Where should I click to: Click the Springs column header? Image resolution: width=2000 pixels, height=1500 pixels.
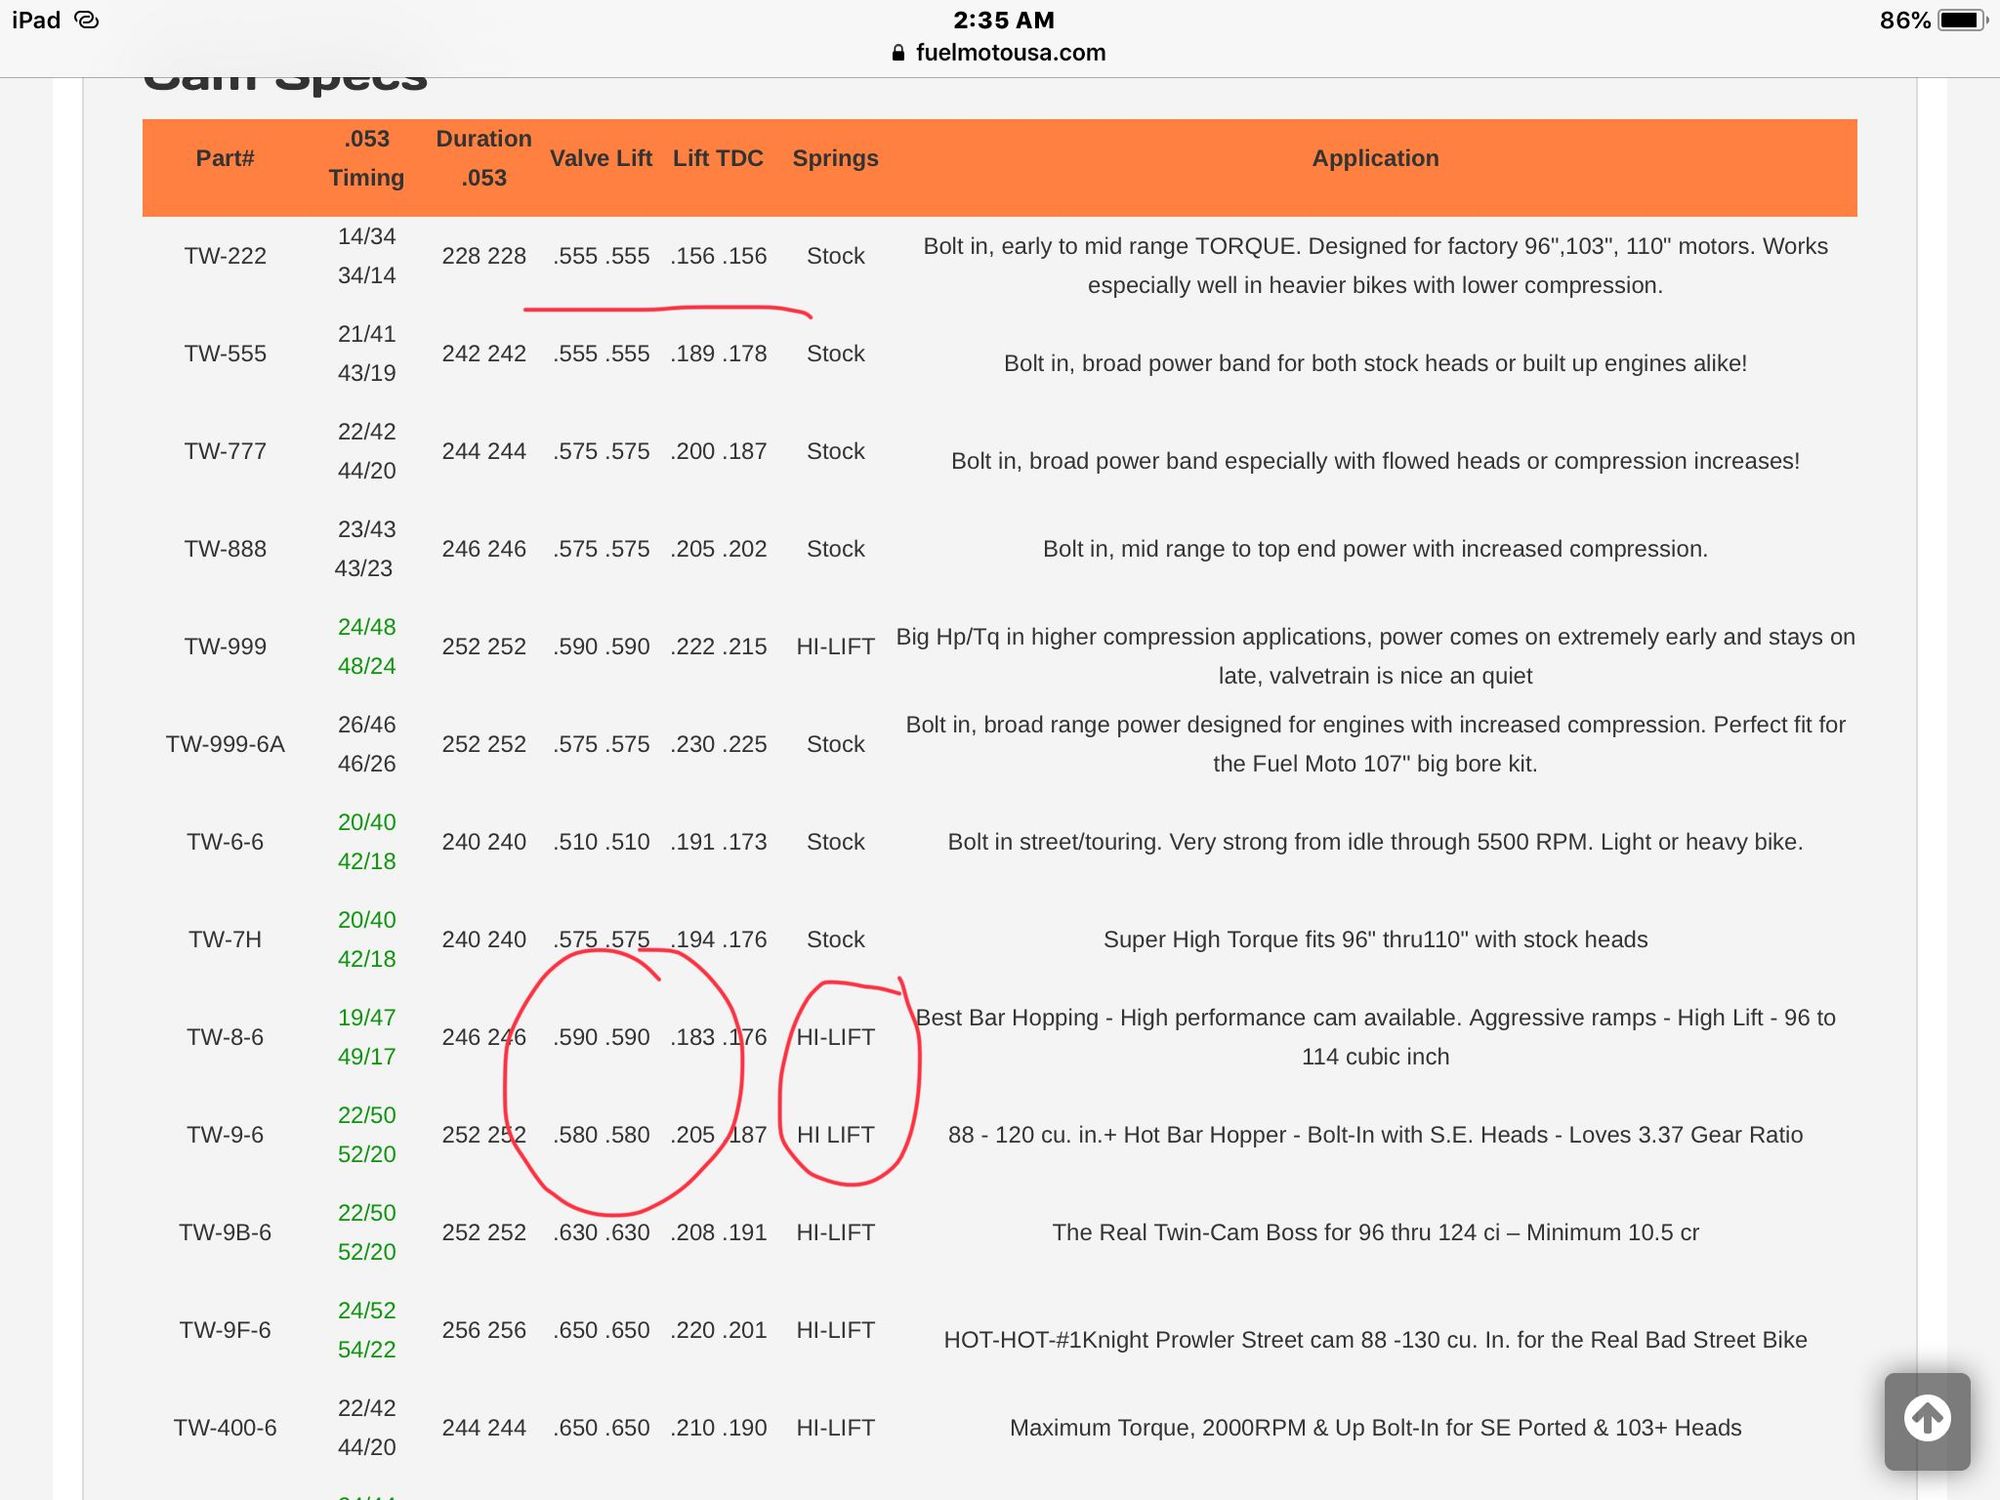[x=835, y=158]
